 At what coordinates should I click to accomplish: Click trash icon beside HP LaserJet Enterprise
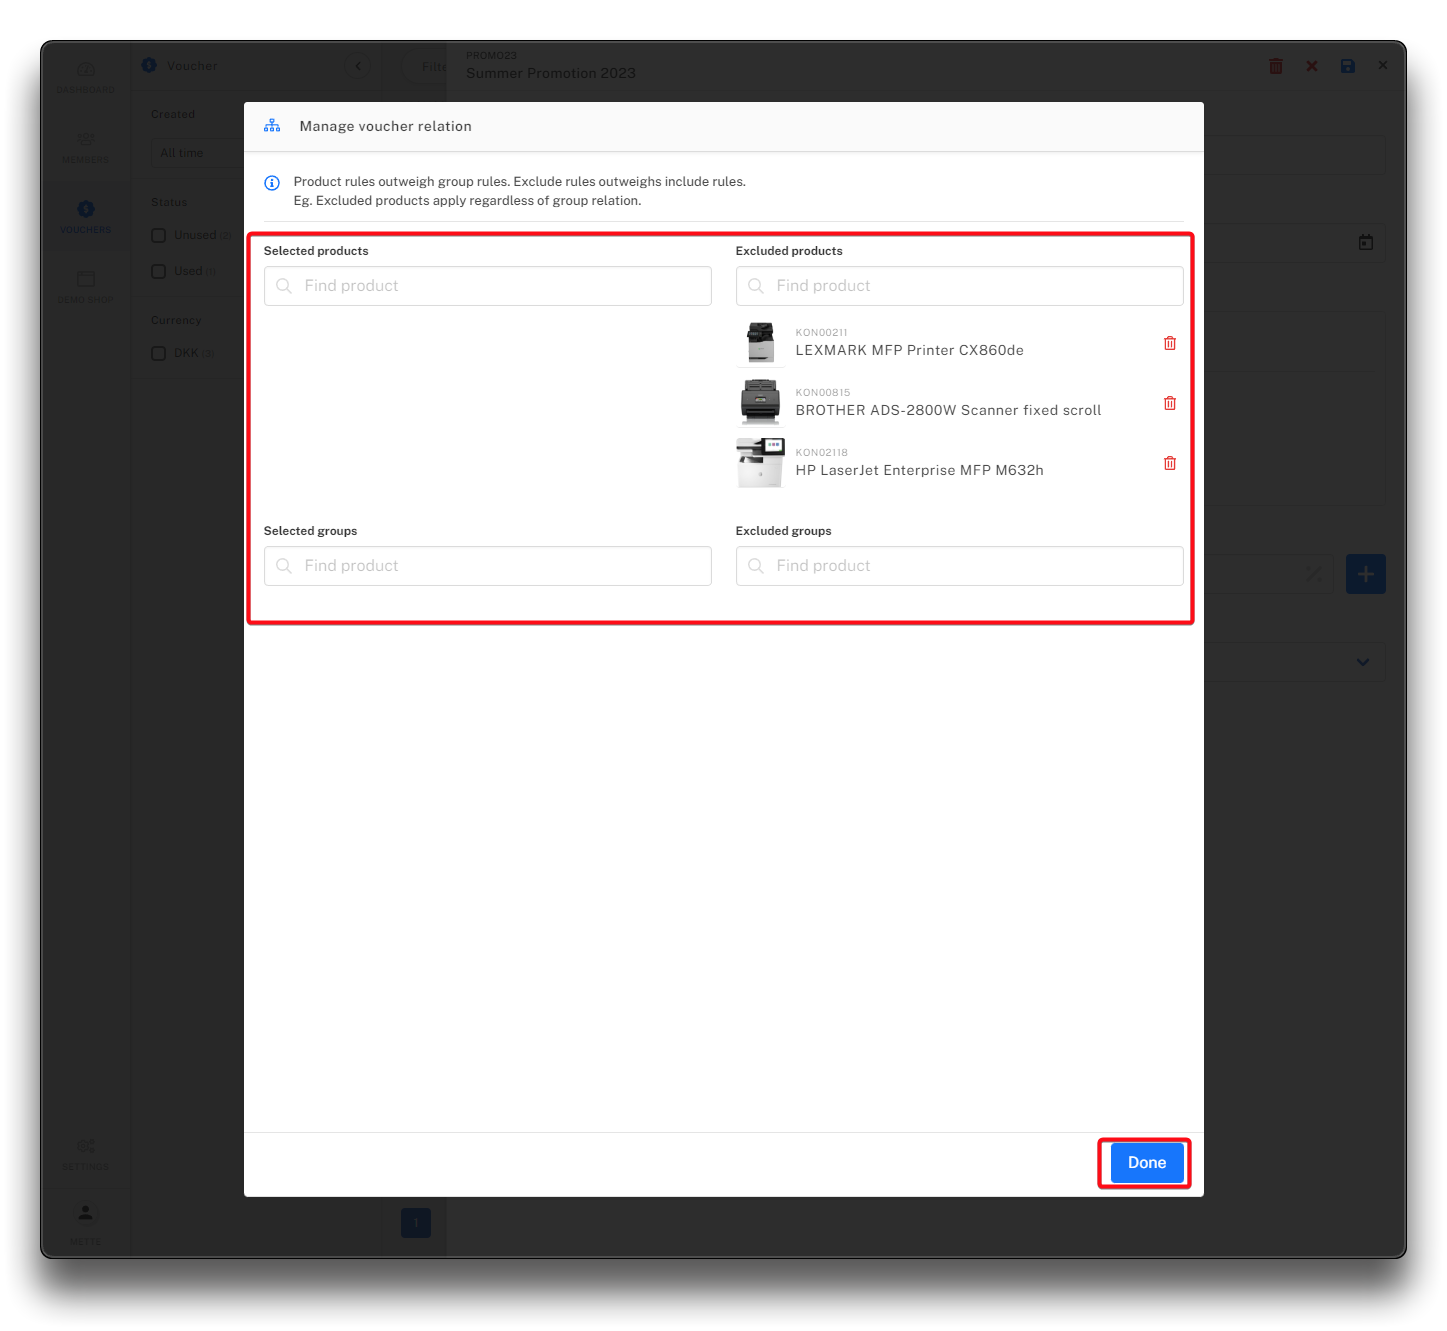1169,463
